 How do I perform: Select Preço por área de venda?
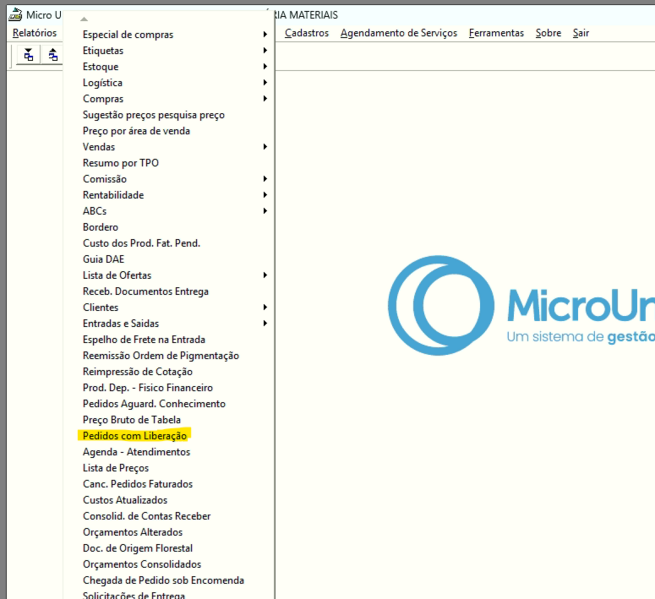[169, 131]
